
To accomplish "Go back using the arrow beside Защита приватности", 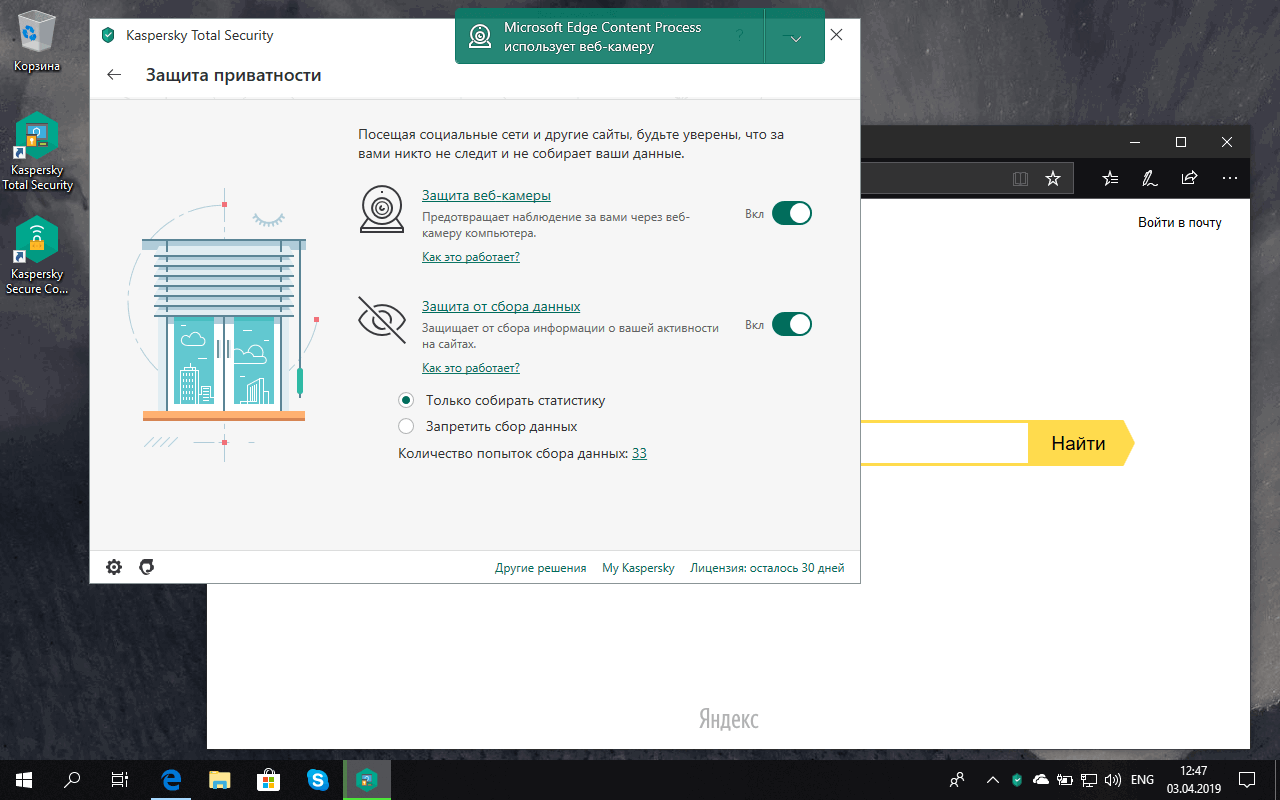I will [x=114, y=74].
